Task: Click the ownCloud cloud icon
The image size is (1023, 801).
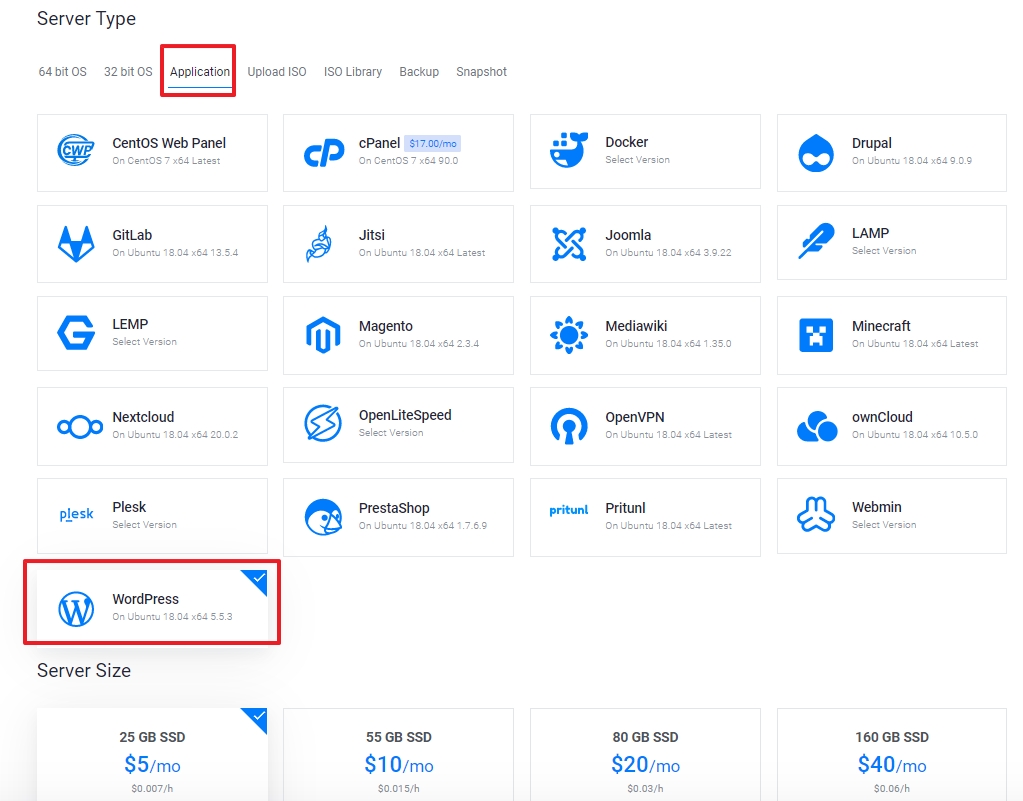Action: (x=817, y=427)
